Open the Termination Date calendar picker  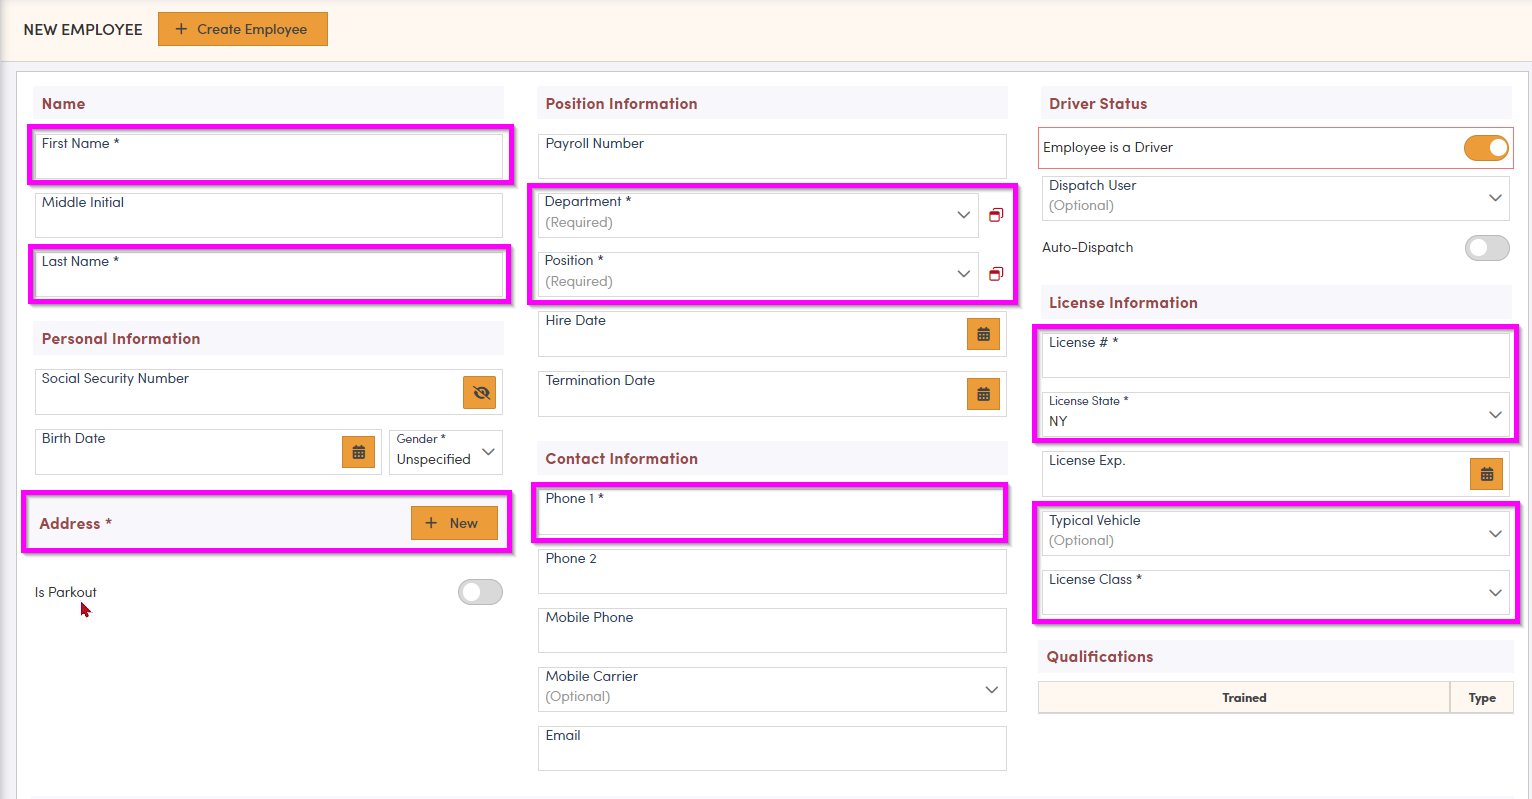(983, 394)
